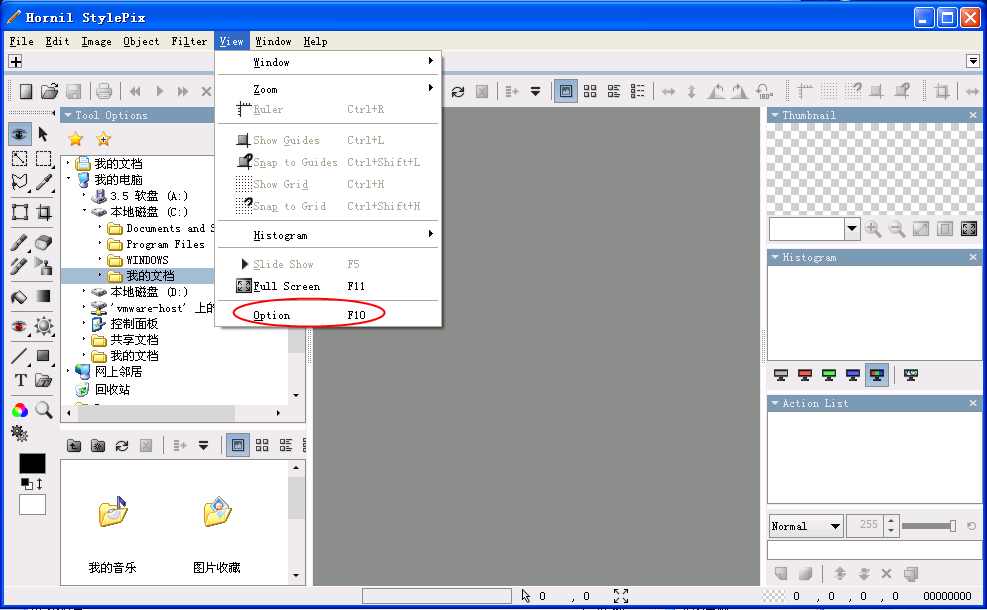Select the rectangular marquee selection tool
The height and width of the screenshot is (610, 987).
pos(43,159)
